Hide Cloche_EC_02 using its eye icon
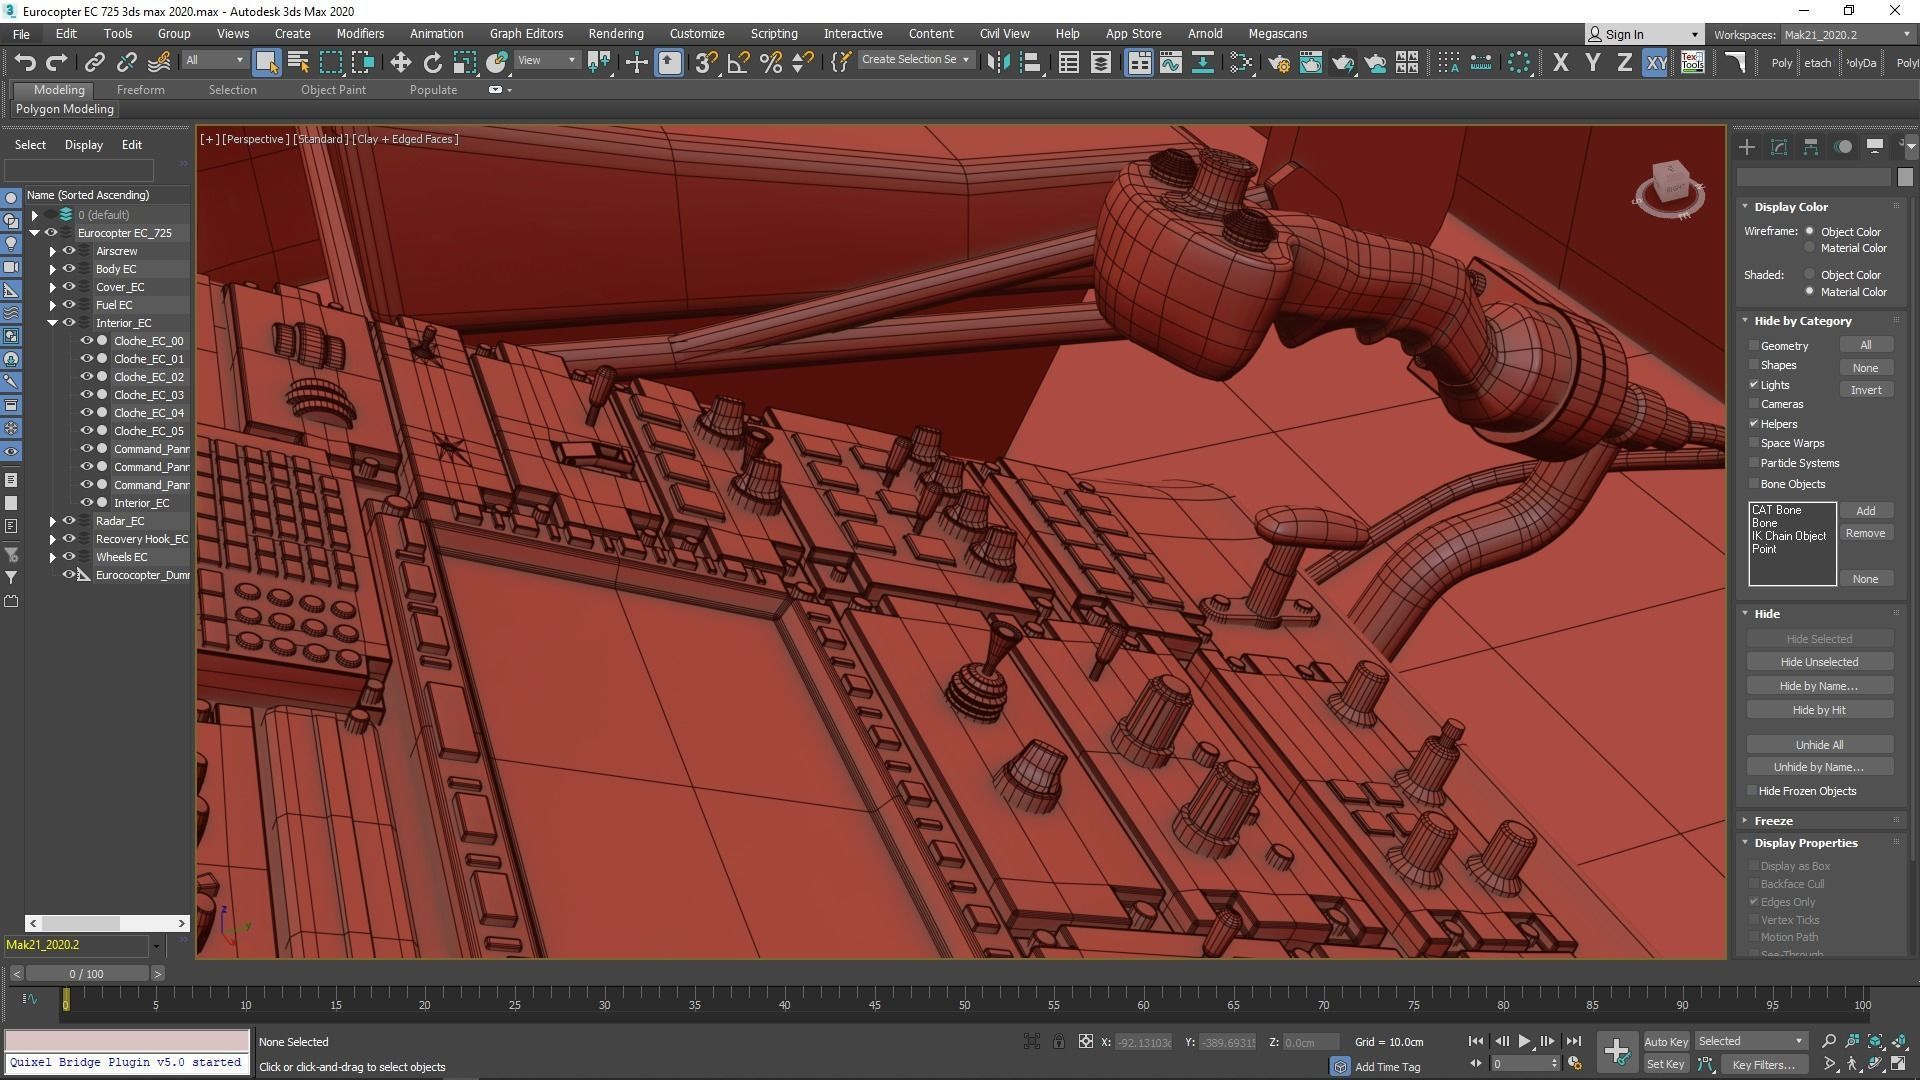 [87, 377]
